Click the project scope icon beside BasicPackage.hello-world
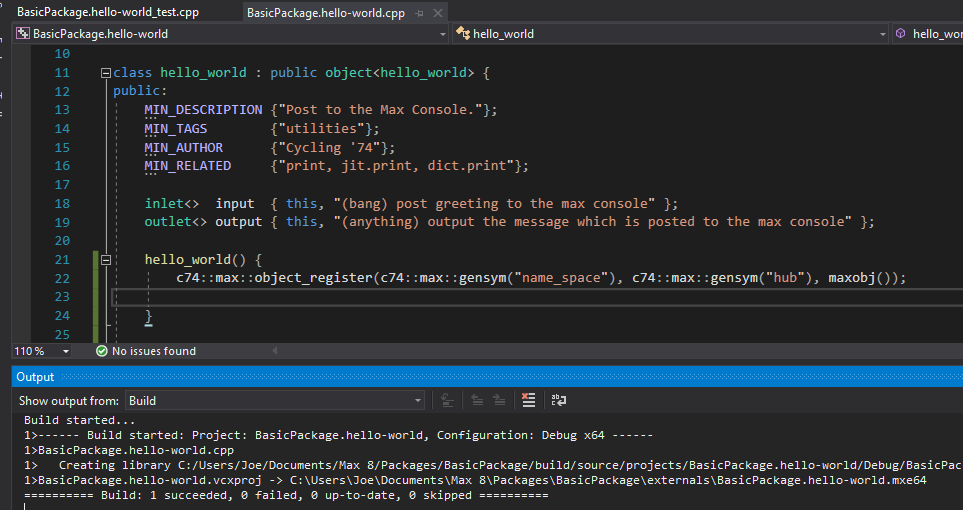The width and height of the screenshot is (963, 510). point(22,33)
